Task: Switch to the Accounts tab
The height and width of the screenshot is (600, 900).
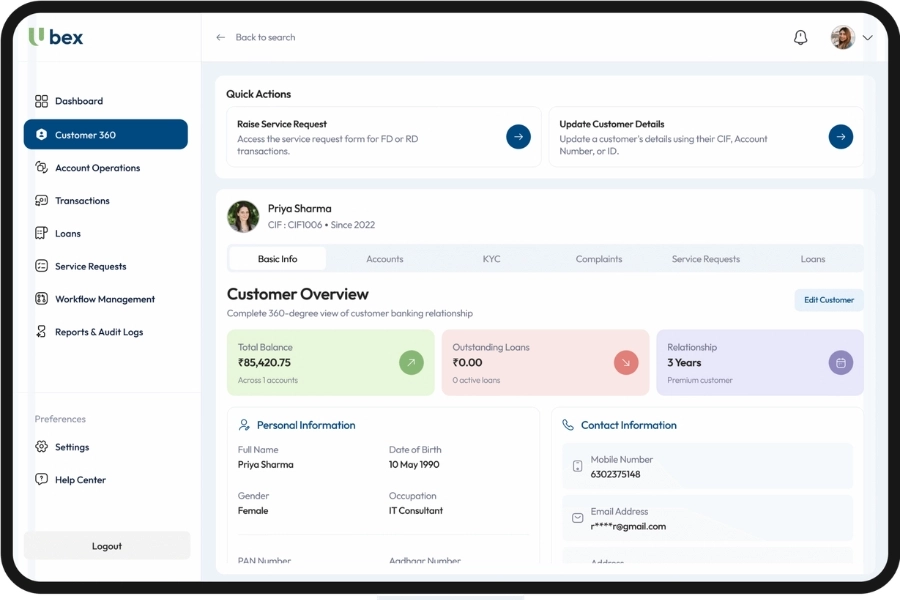Action: 384,259
